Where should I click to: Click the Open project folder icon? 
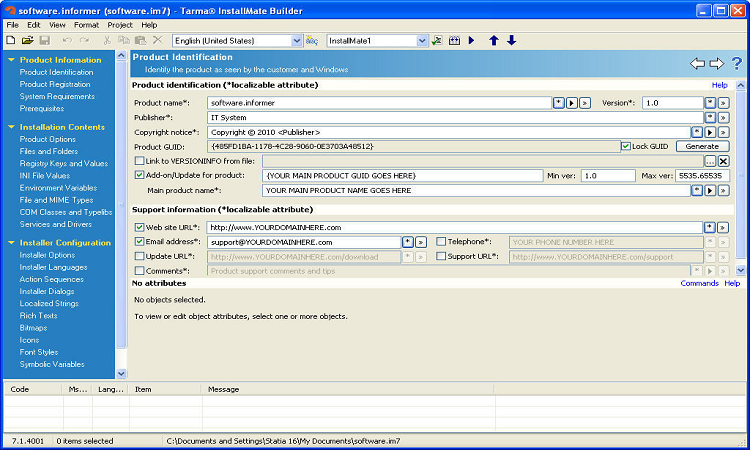(27, 41)
